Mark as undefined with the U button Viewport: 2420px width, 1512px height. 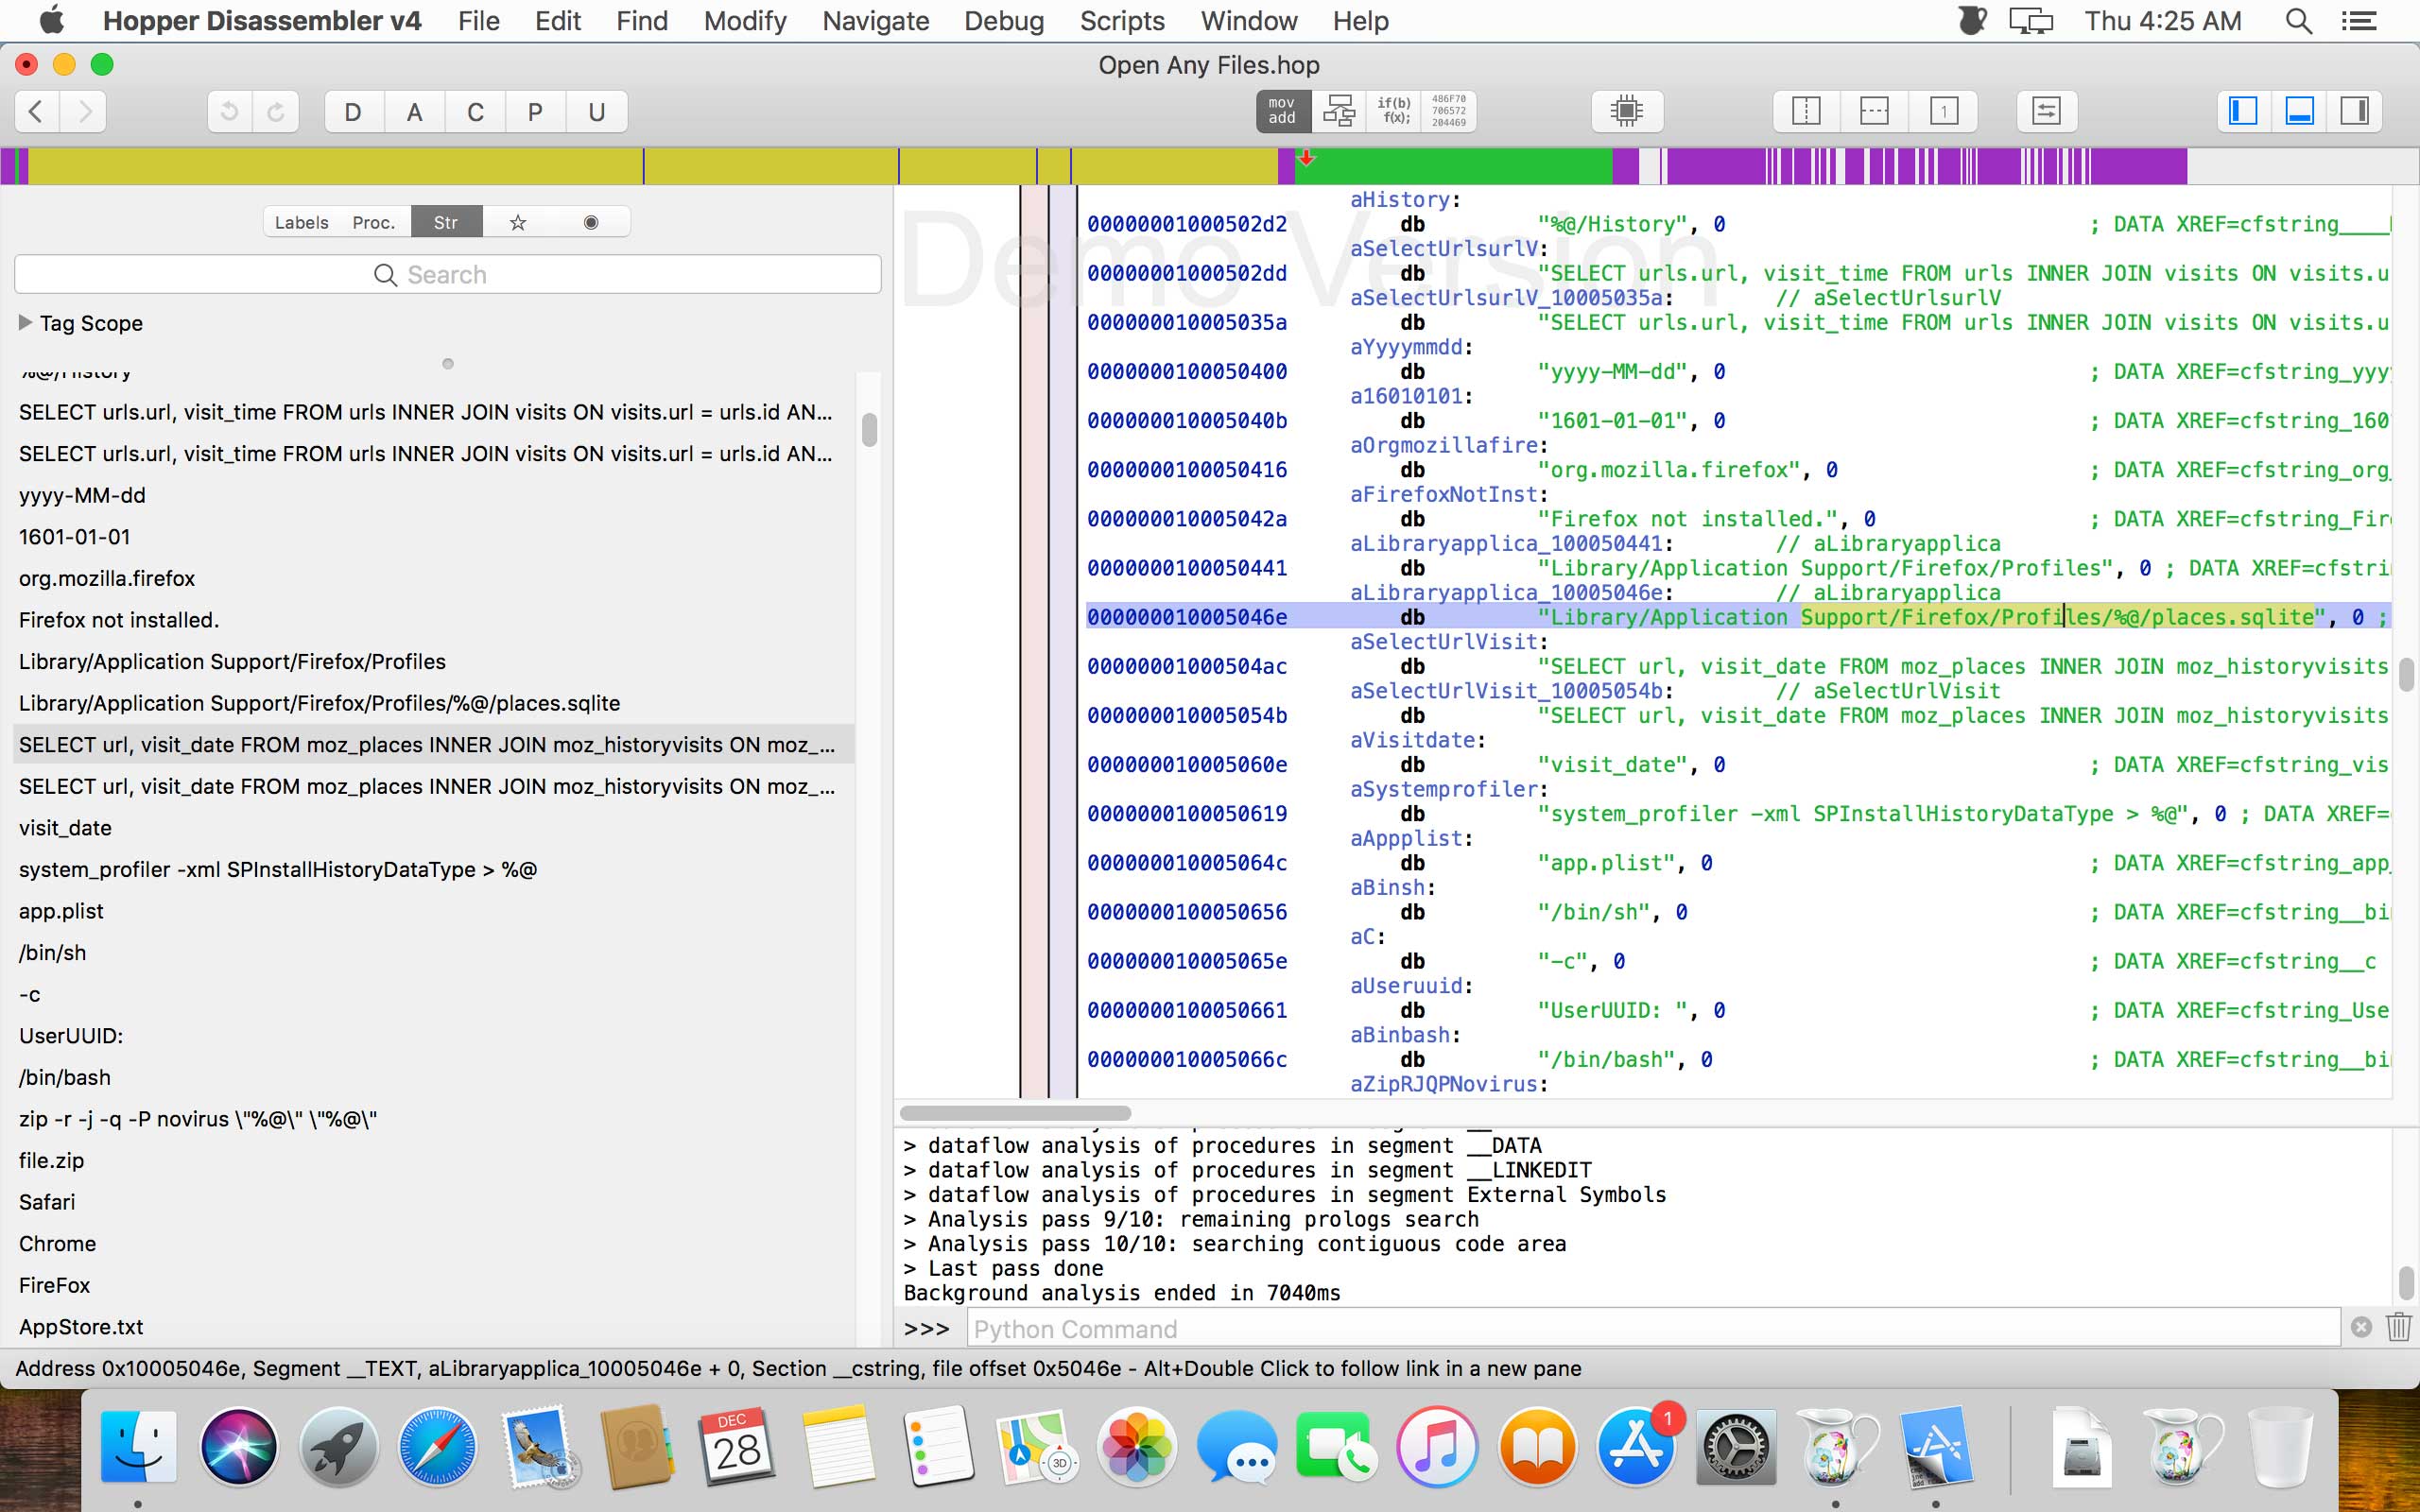coord(597,111)
